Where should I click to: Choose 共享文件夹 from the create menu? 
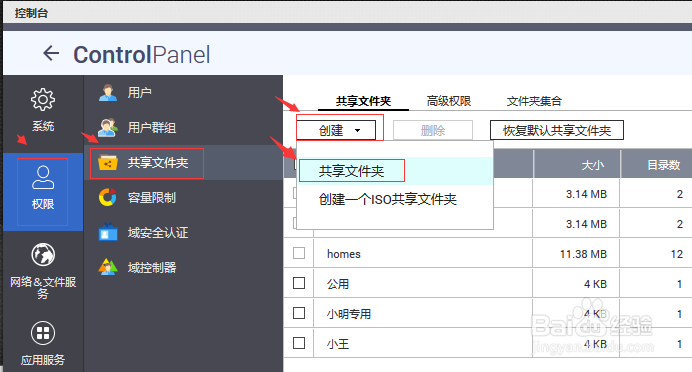[x=352, y=171]
